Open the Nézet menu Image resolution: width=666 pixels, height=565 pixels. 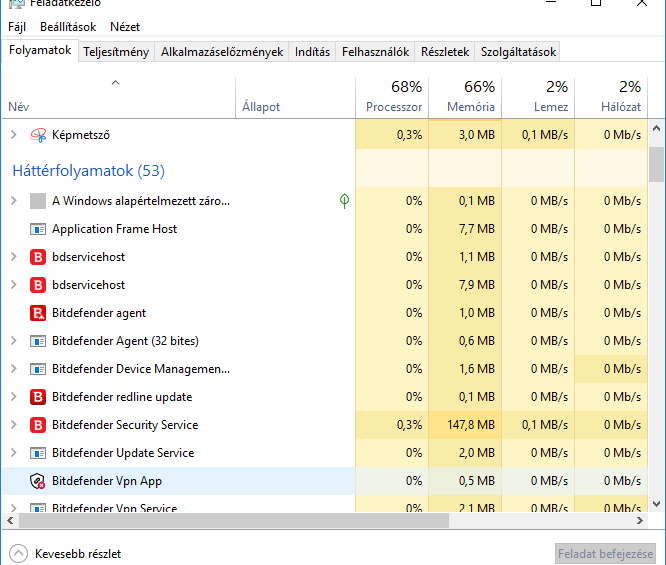125,27
